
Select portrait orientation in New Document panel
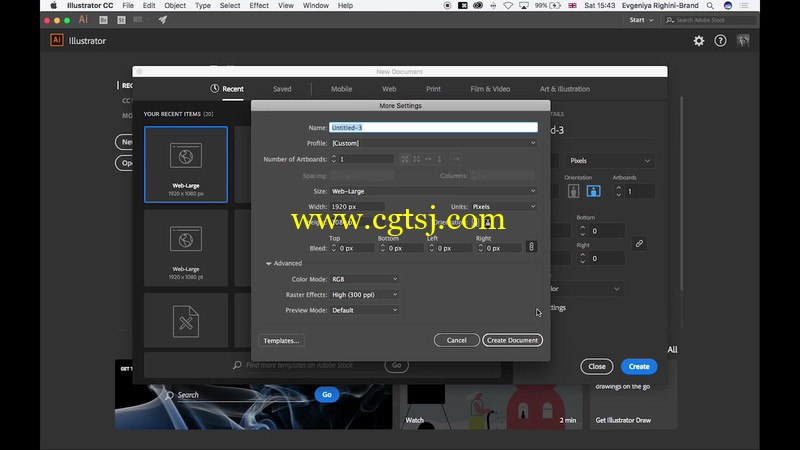pos(573,191)
